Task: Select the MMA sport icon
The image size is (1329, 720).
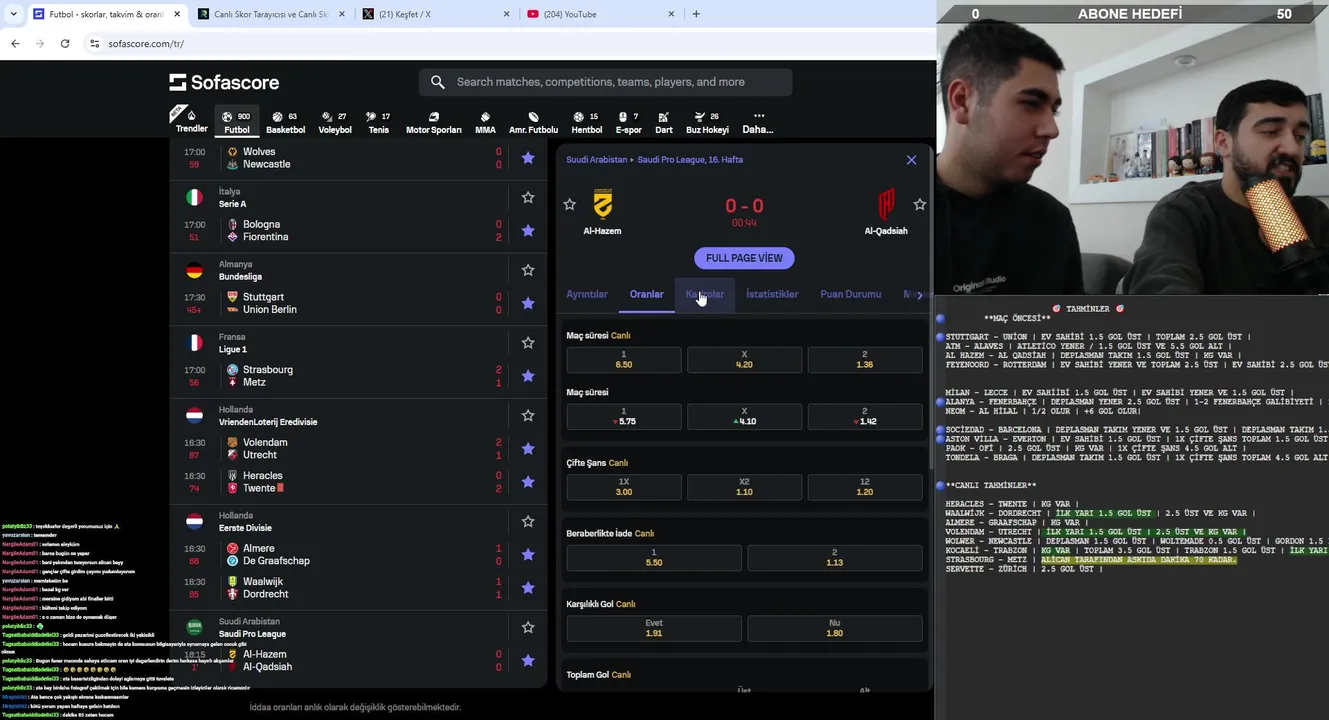Action: click(x=485, y=121)
